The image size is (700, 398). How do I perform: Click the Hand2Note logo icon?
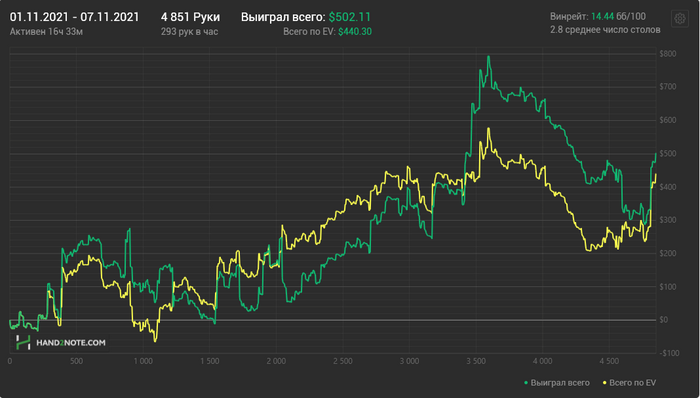[x=23, y=343]
